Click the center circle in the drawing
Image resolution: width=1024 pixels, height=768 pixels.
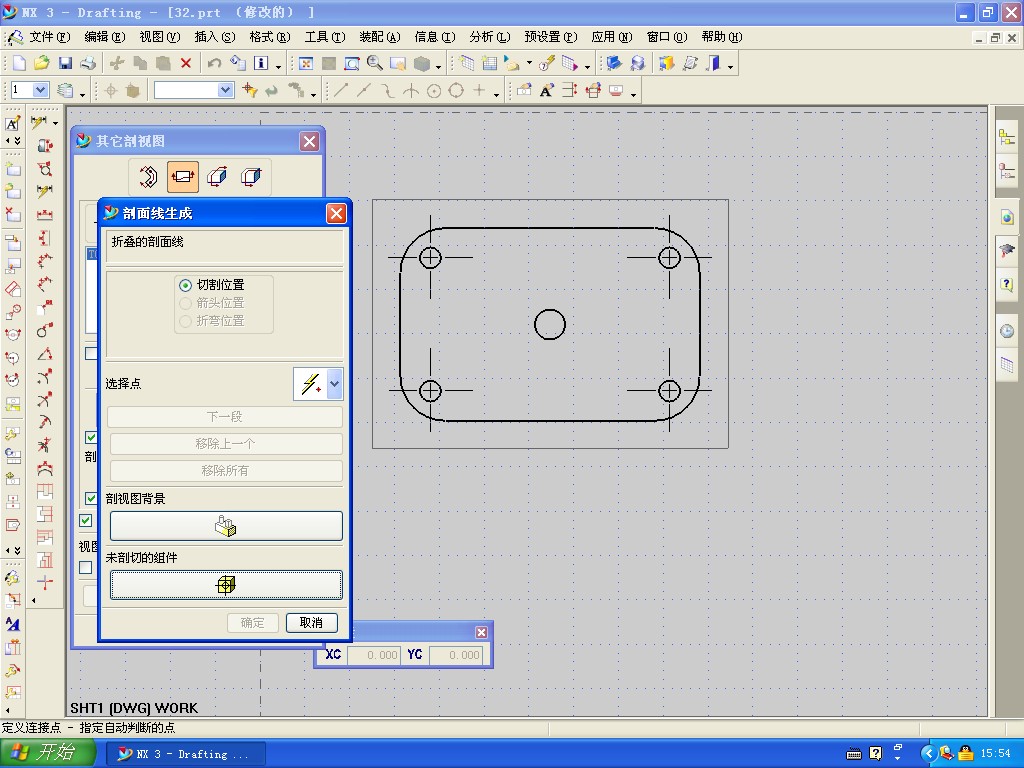(550, 324)
